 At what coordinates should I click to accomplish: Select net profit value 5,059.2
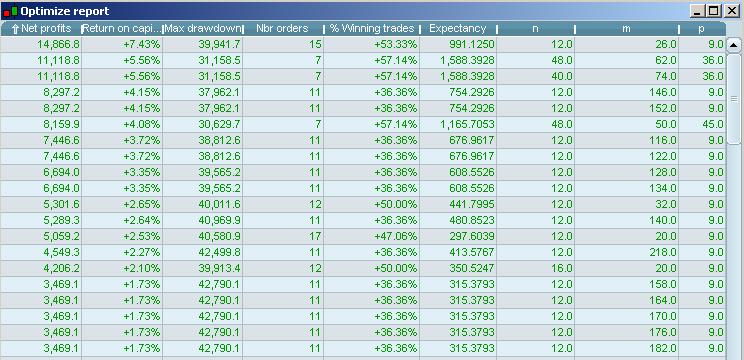pyautogui.click(x=61, y=236)
